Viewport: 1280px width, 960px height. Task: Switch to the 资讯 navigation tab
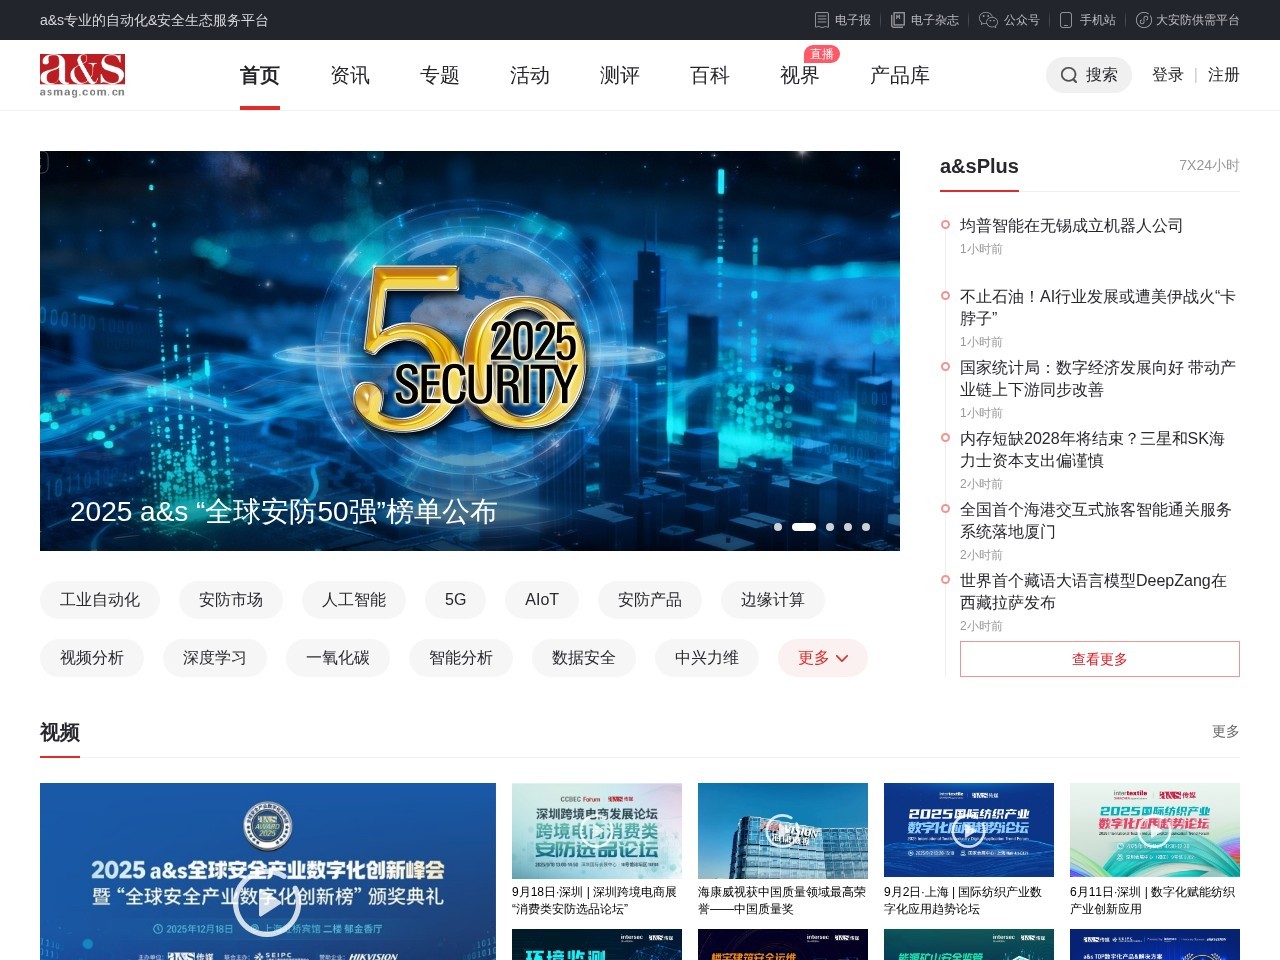click(x=349, y=75)
